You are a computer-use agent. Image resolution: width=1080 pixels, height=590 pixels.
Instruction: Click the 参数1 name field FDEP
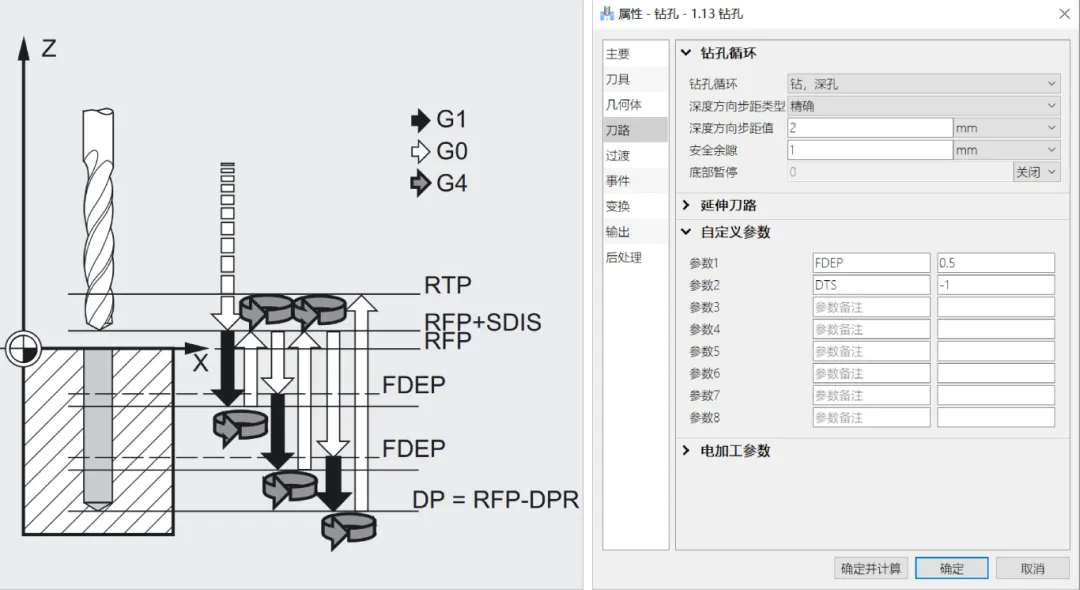(x=871, y=263)
